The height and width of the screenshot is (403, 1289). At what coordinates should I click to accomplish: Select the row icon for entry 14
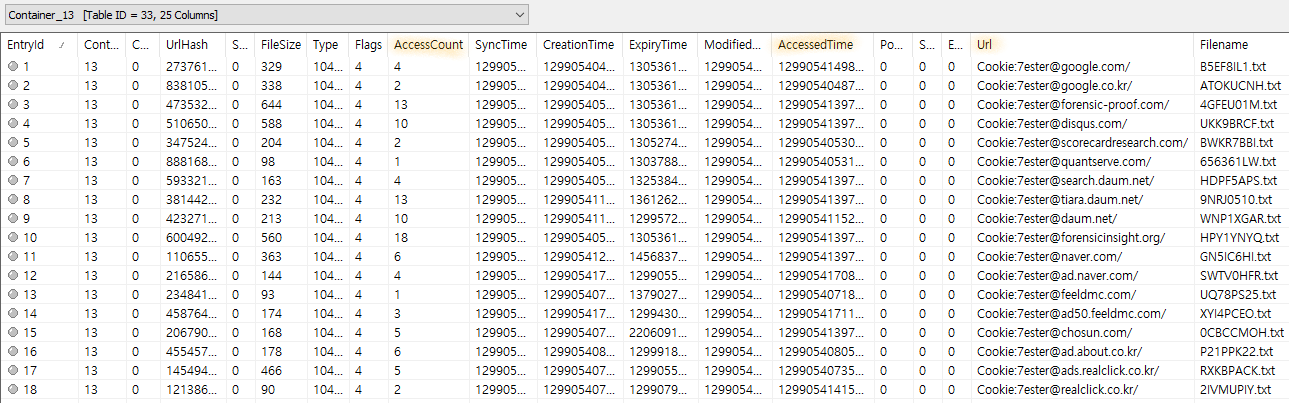coord(12,313)
